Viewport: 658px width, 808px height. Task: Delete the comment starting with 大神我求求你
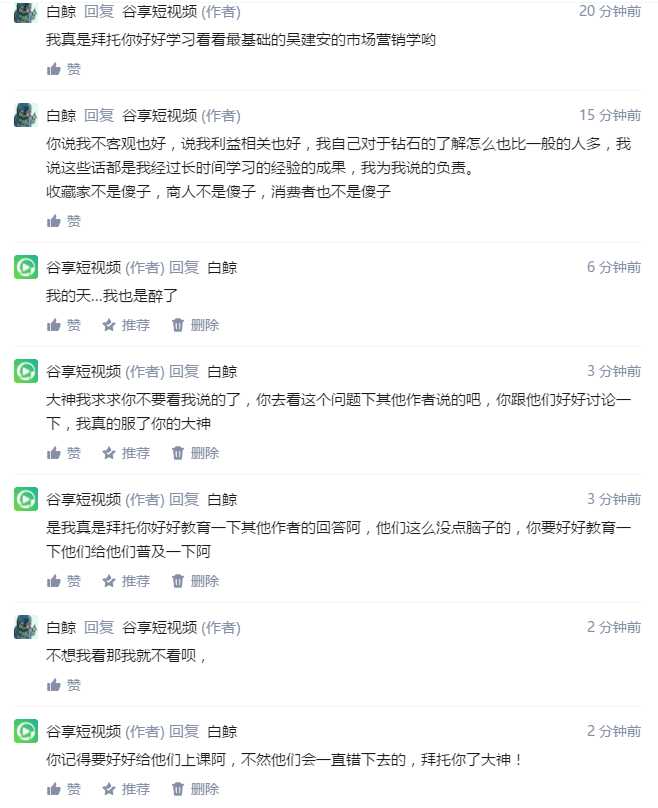point(178,453)
